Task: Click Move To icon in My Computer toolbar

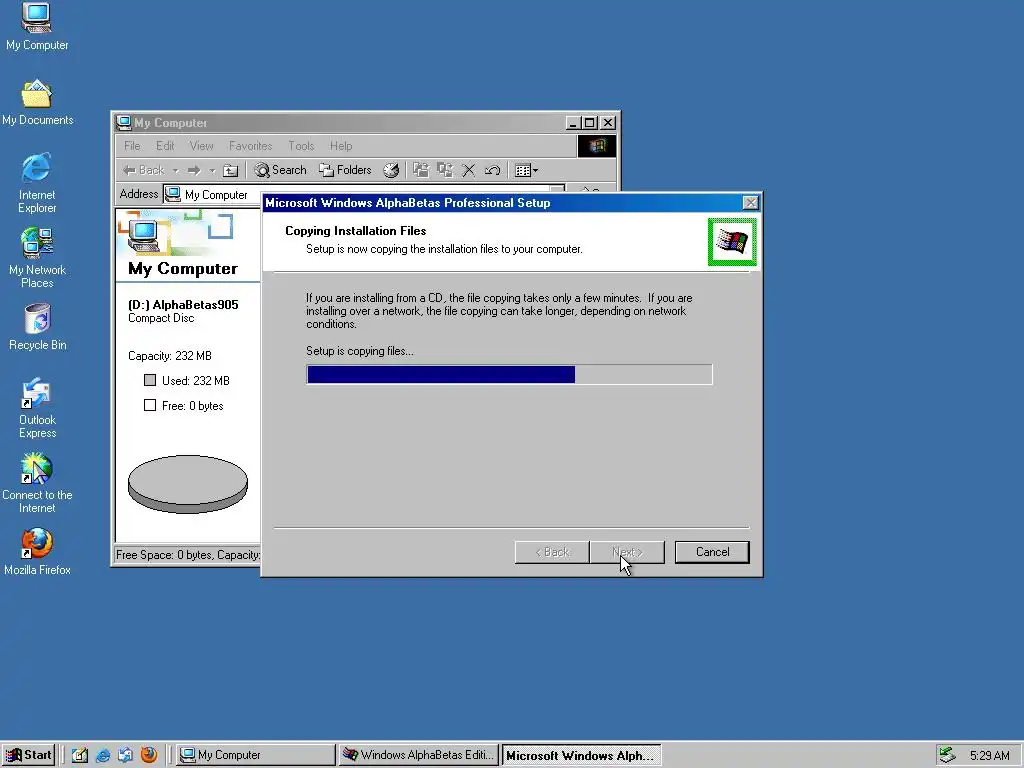Action: 421,170
